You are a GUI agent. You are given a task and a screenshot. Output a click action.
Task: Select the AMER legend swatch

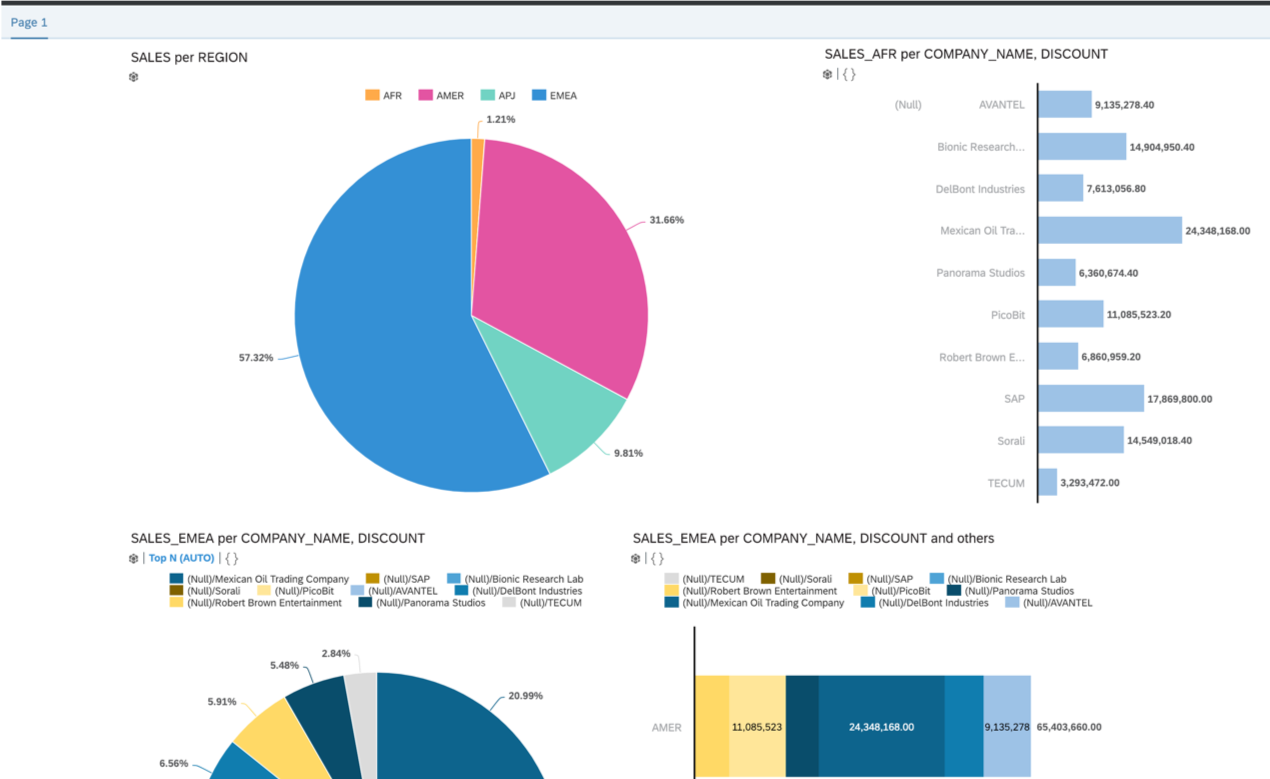click(x=426, y=96)
